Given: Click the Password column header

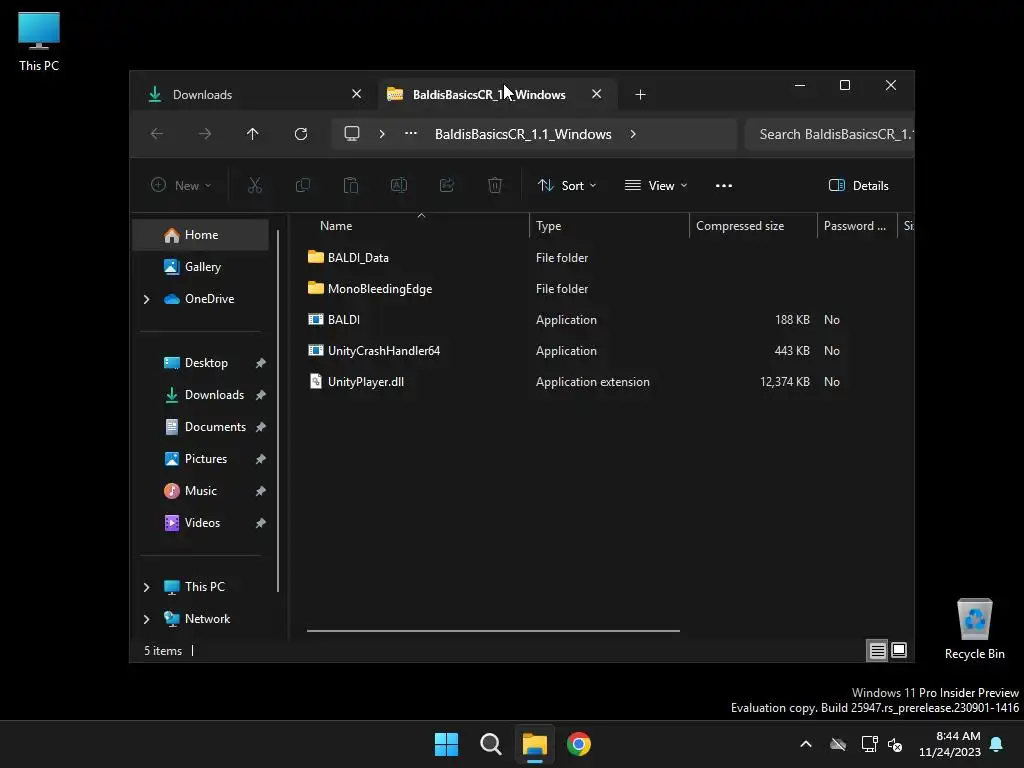Looking at the screenshot, I should (857, 226).
